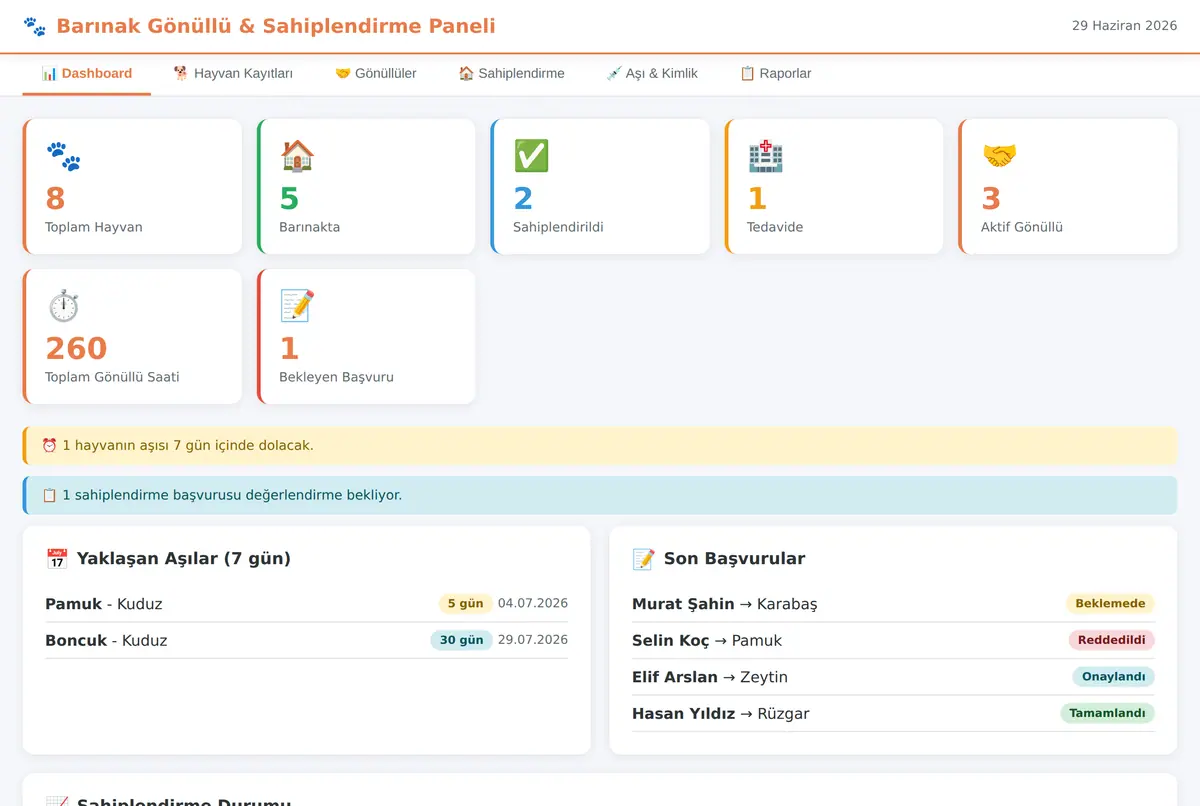This screenshot has height=806, width=1200.
Task: Click the green checkmark icon on Sahiplendirildi card
Action: click(x=531, y=156)
